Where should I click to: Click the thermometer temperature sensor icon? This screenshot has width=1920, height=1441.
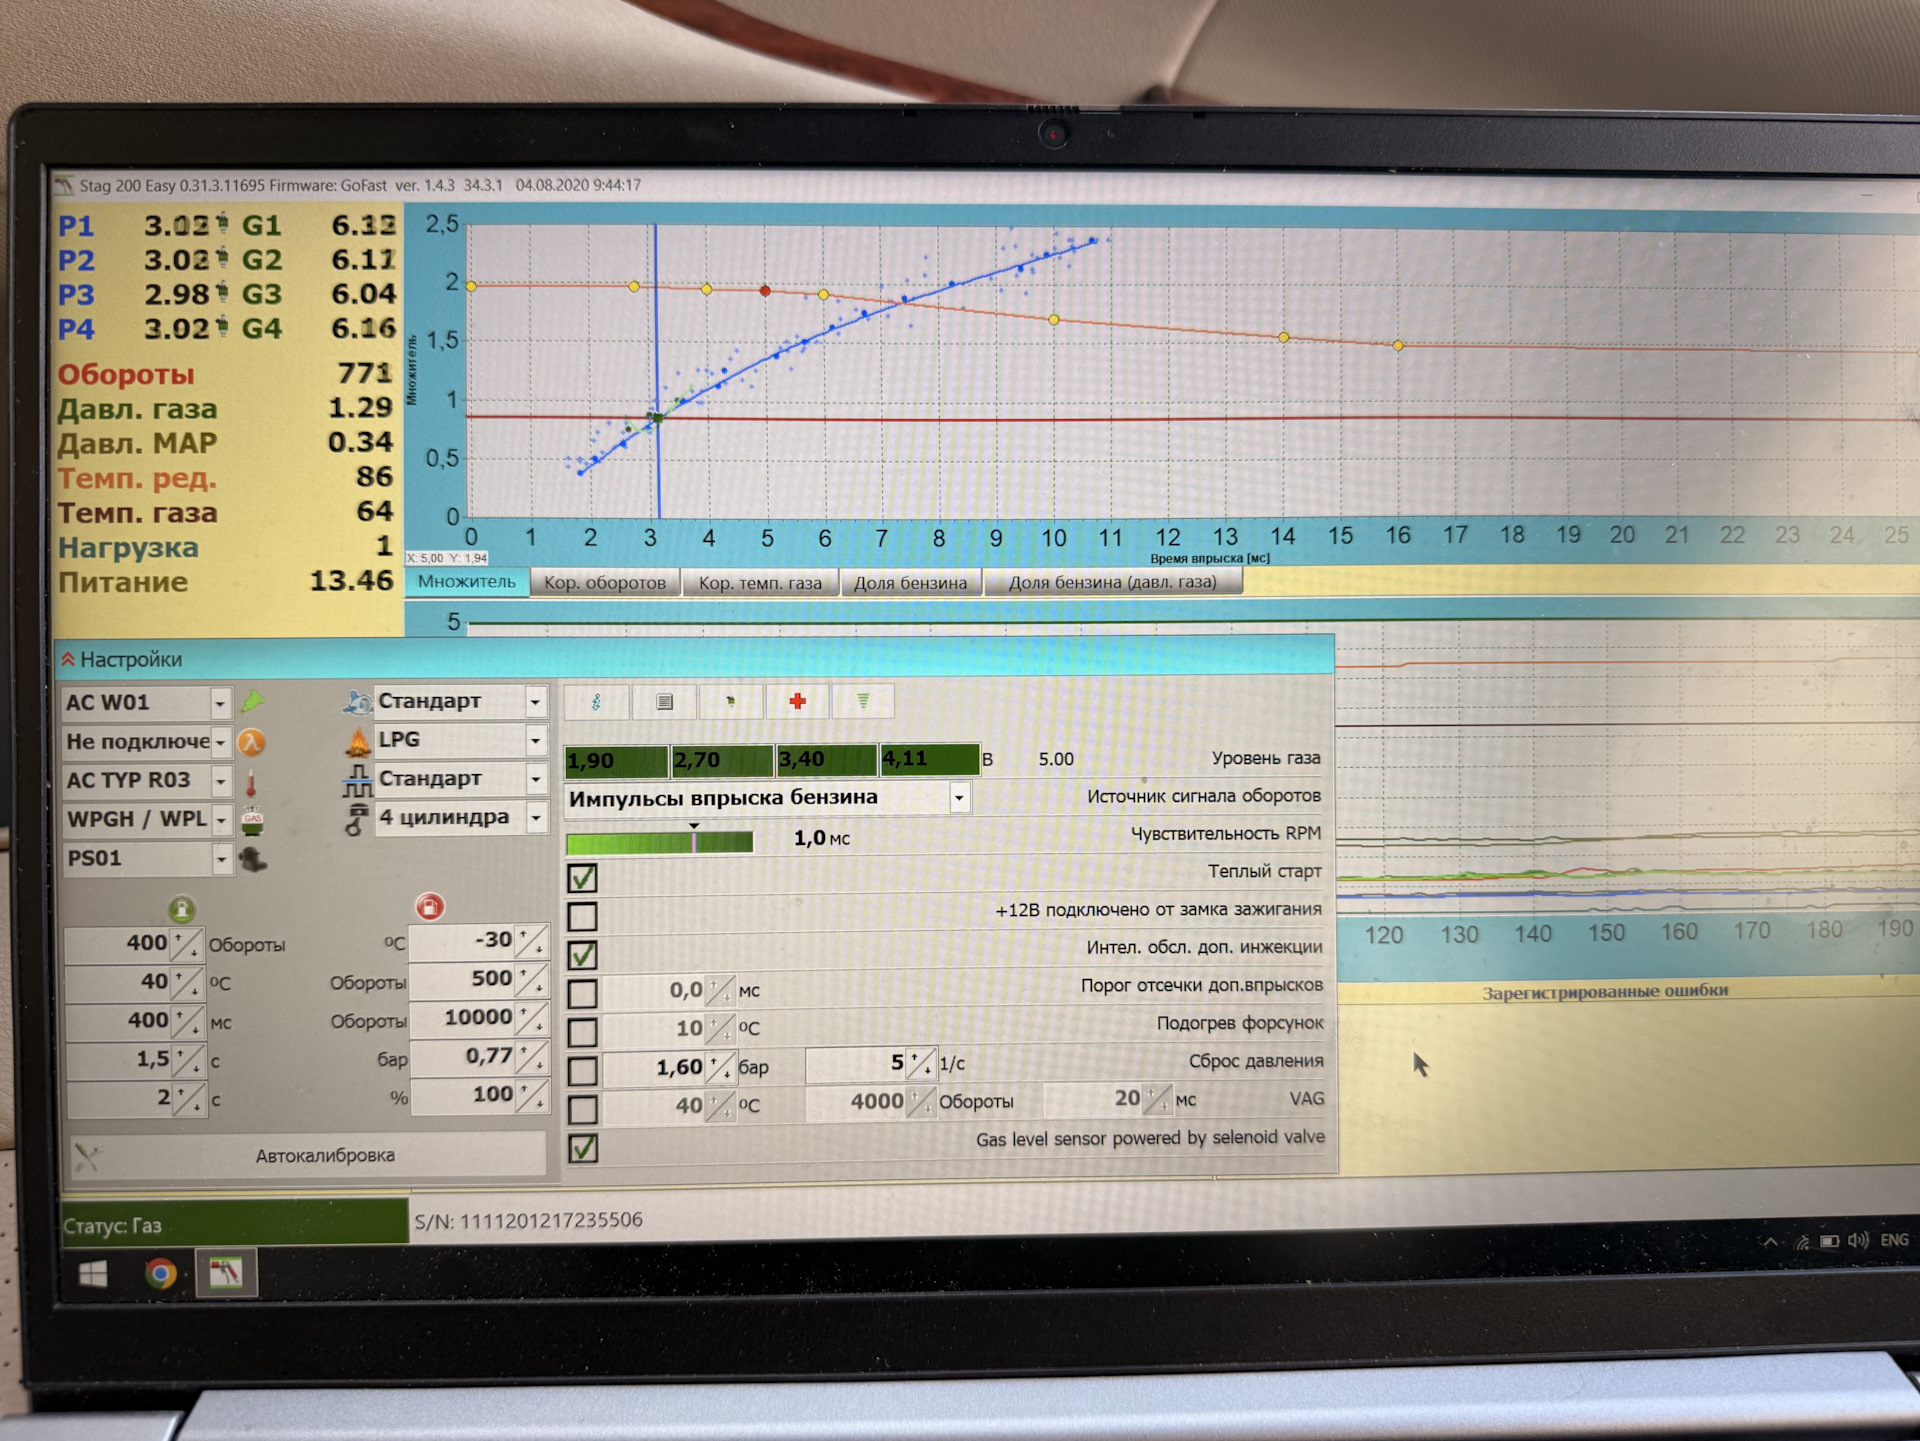252,783
